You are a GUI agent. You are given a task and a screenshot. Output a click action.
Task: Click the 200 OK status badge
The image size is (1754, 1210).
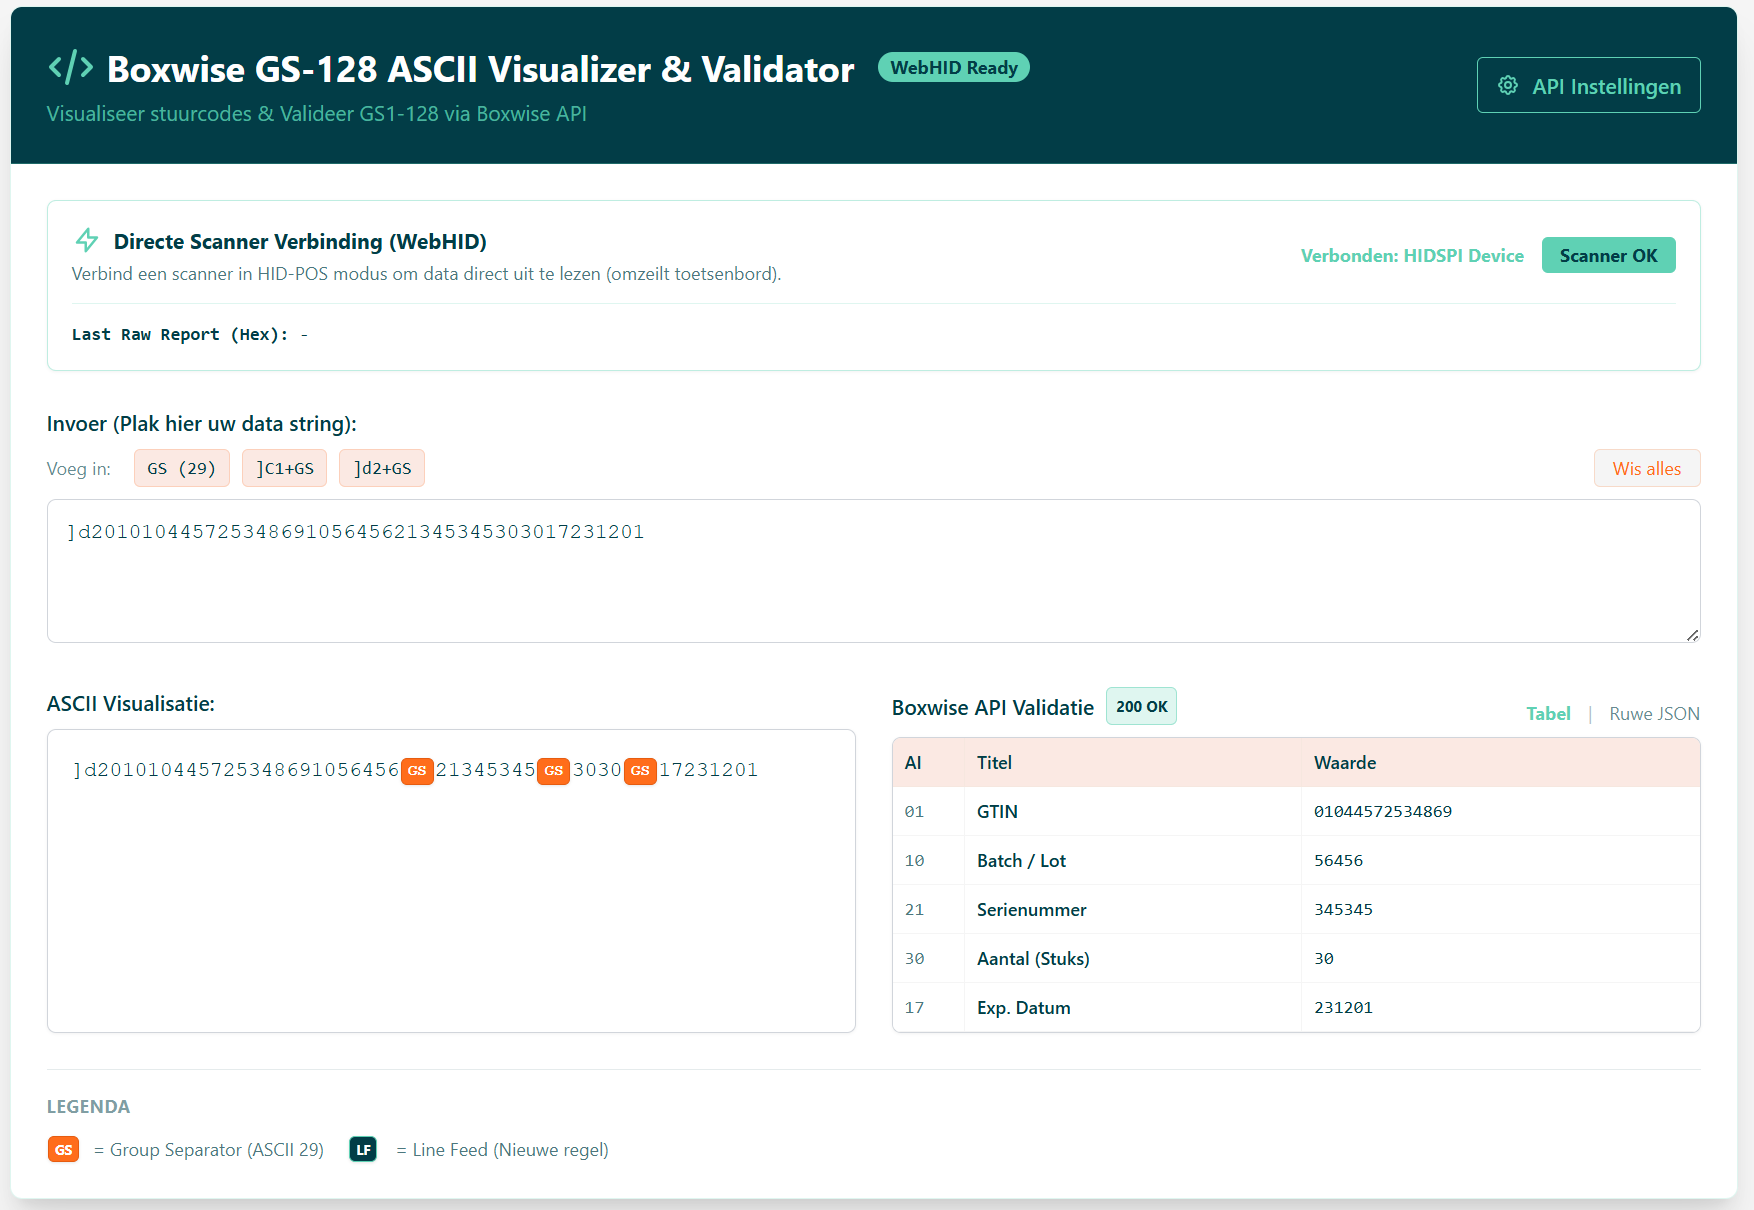pos(1141,707)
